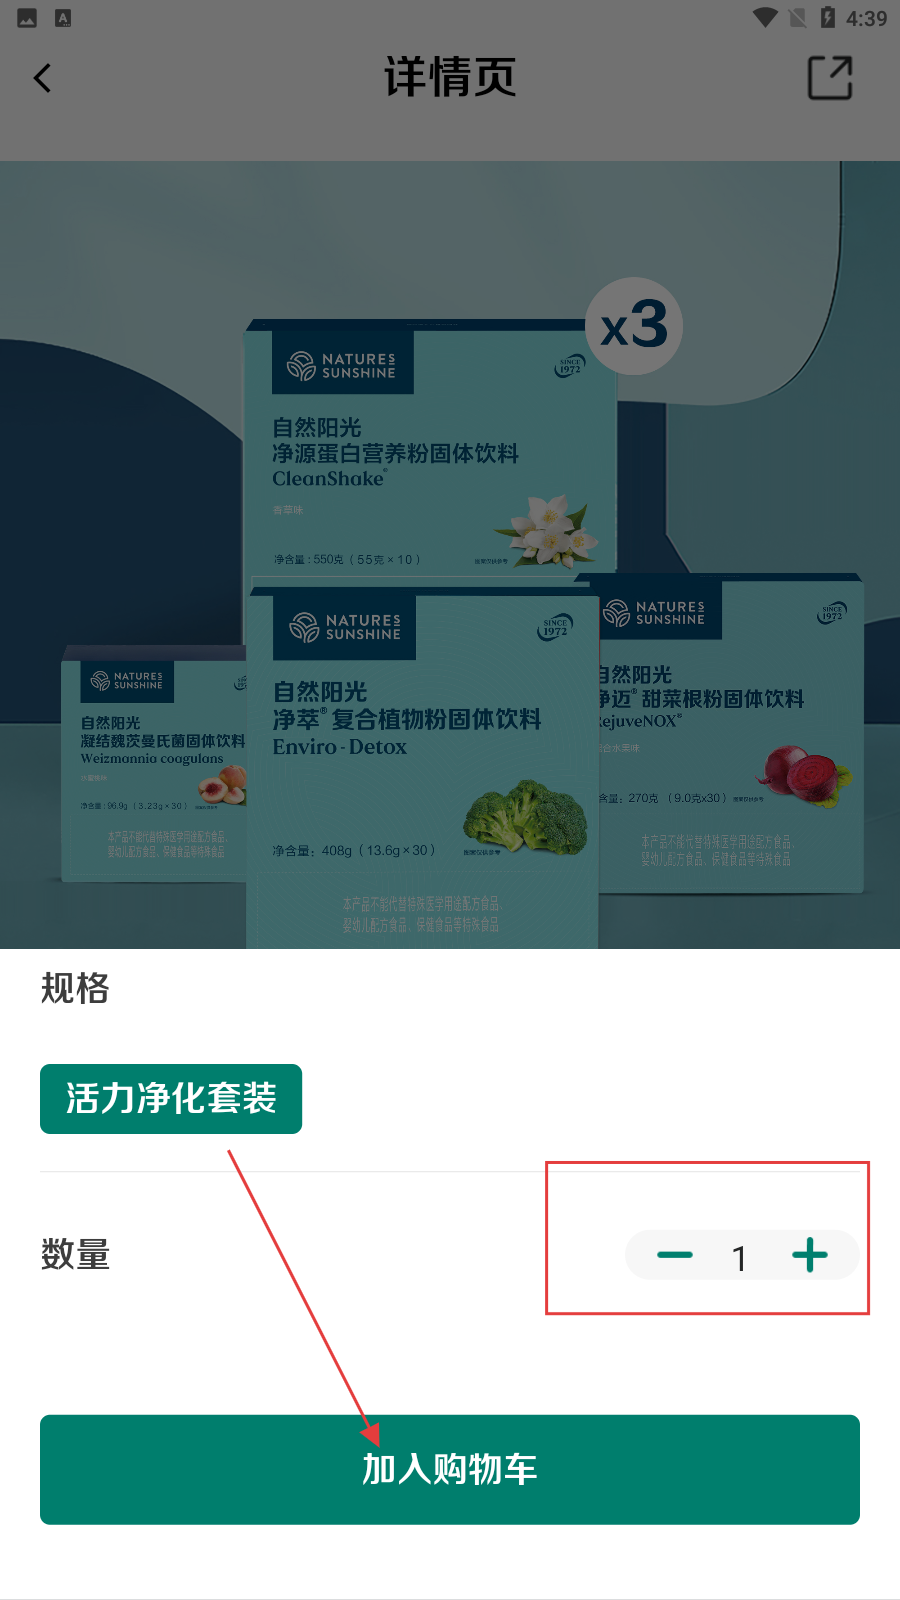Tap the x3 badge on product image
Screen dimensions: 900x1600
(634, 326)
